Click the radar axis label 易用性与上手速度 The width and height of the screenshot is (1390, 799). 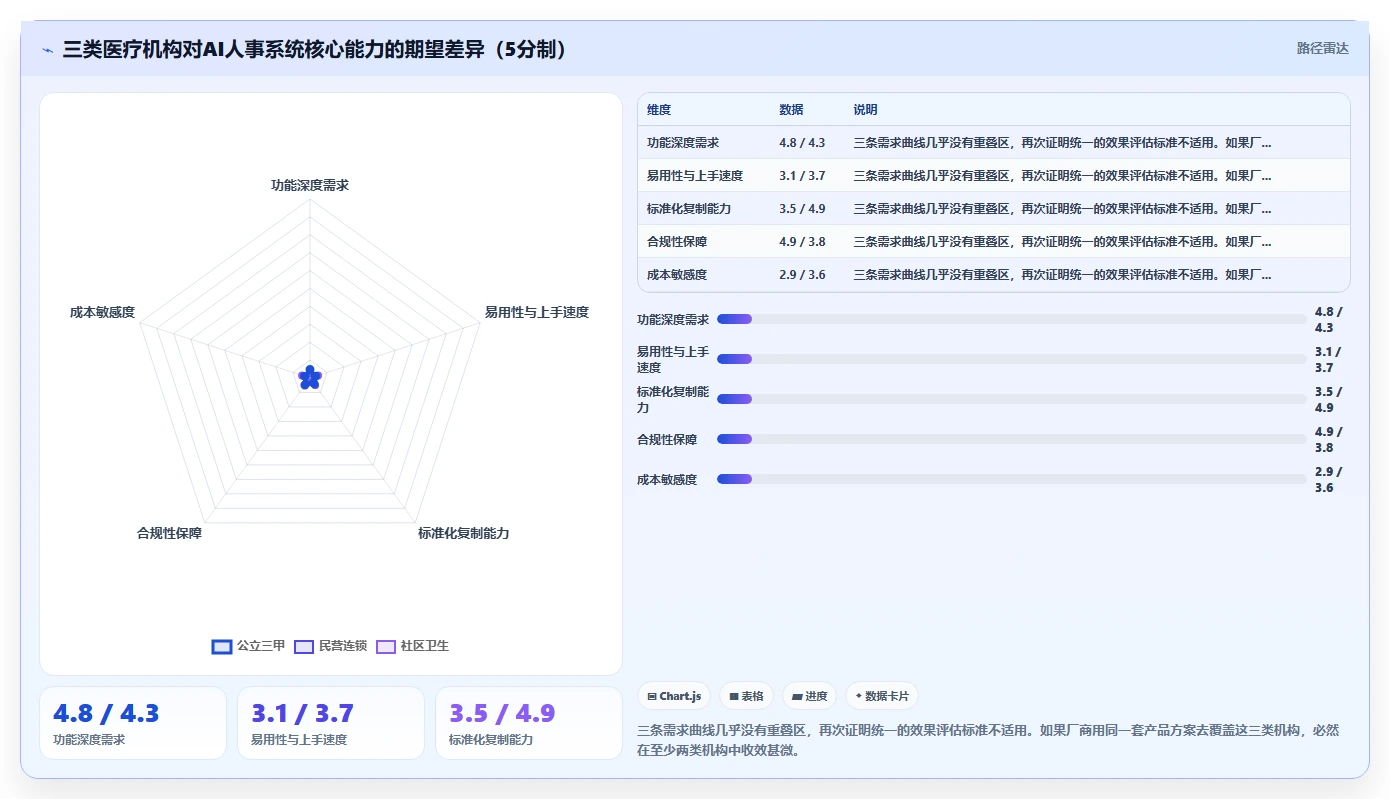(x=537, y=313)
